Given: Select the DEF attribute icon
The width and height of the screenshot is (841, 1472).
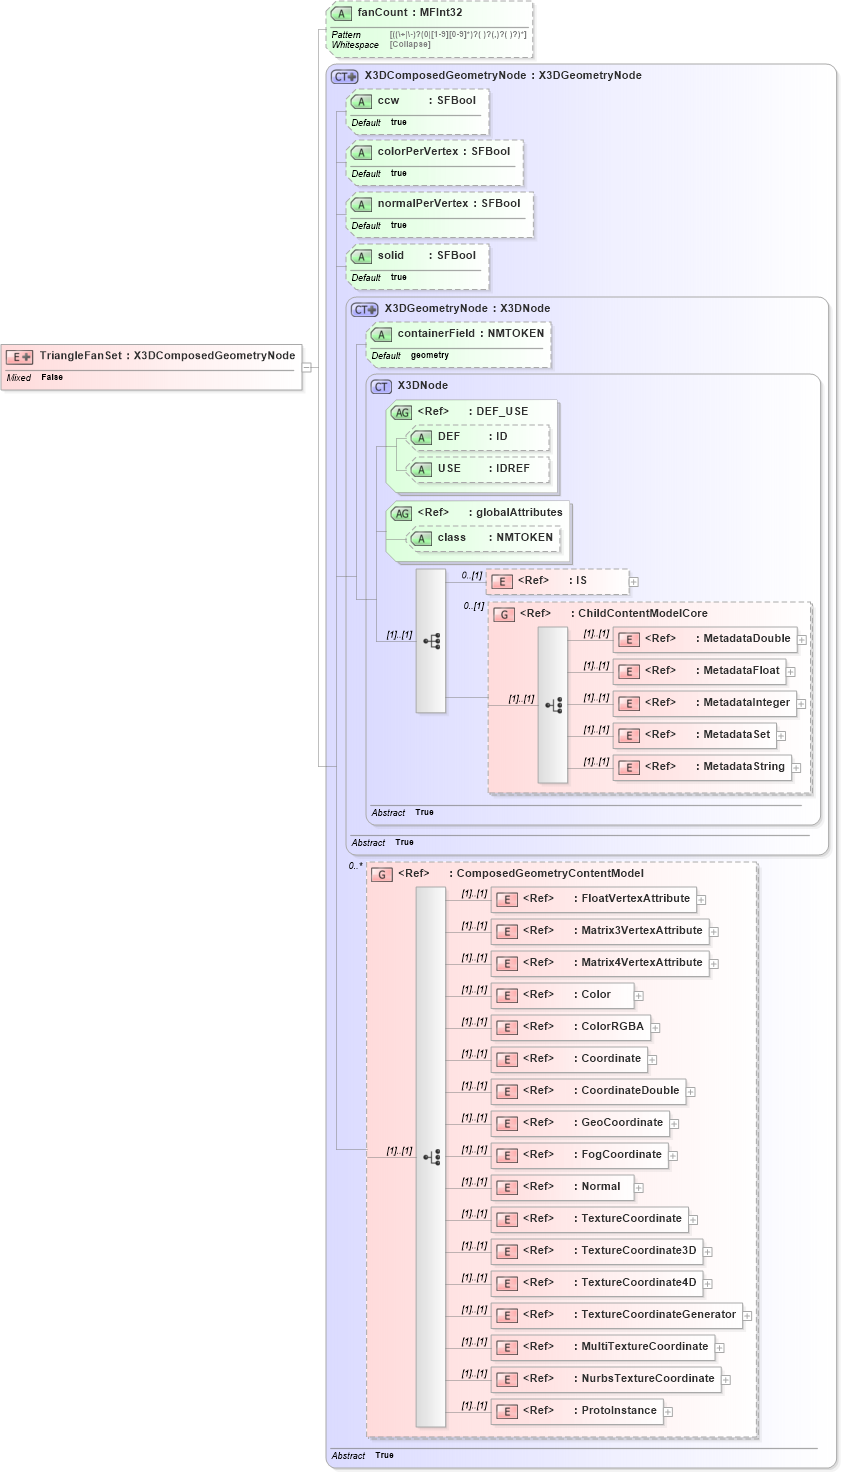Looking at the screenshot, I should coord(421,437).
